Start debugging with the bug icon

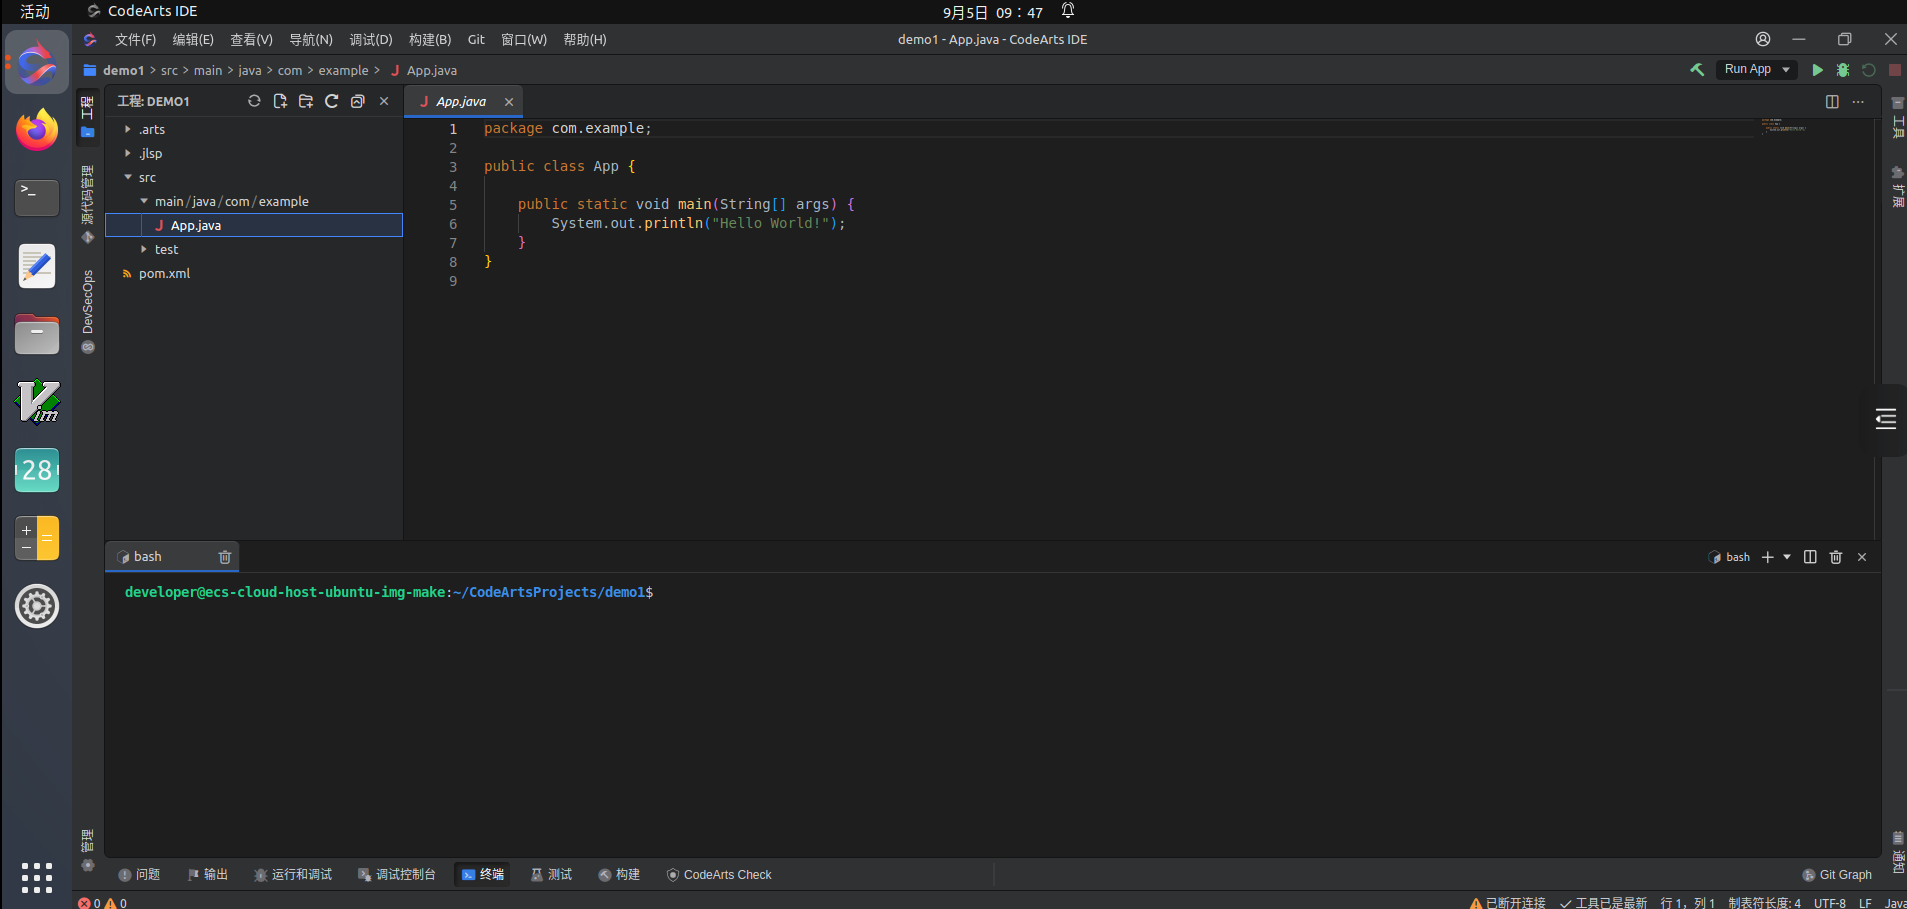[1843, 70]
